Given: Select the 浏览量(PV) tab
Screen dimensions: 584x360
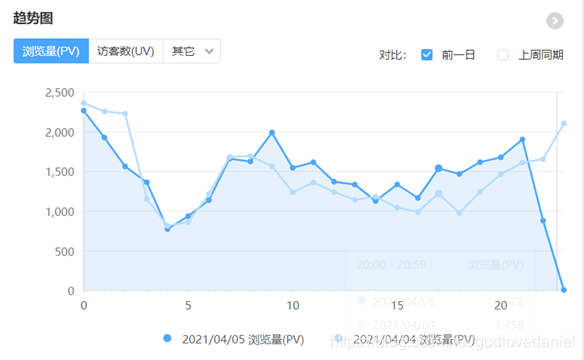Looking at the screenshot, I should click(51, 51).
